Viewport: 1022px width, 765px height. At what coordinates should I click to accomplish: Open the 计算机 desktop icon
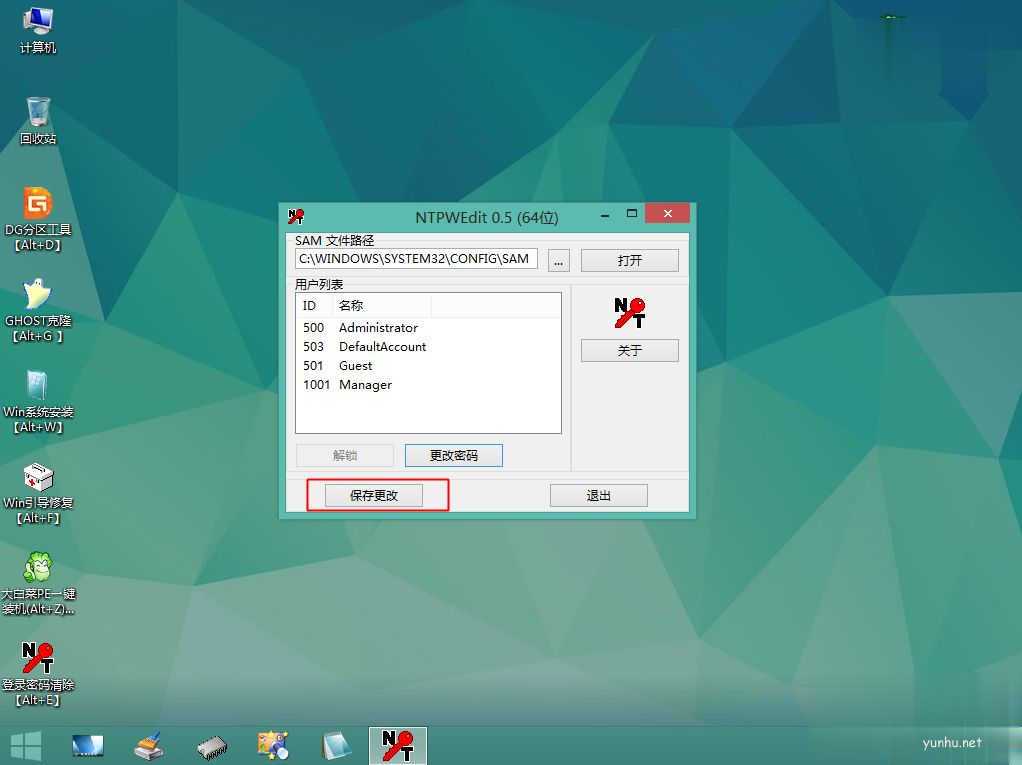[37, 30]
